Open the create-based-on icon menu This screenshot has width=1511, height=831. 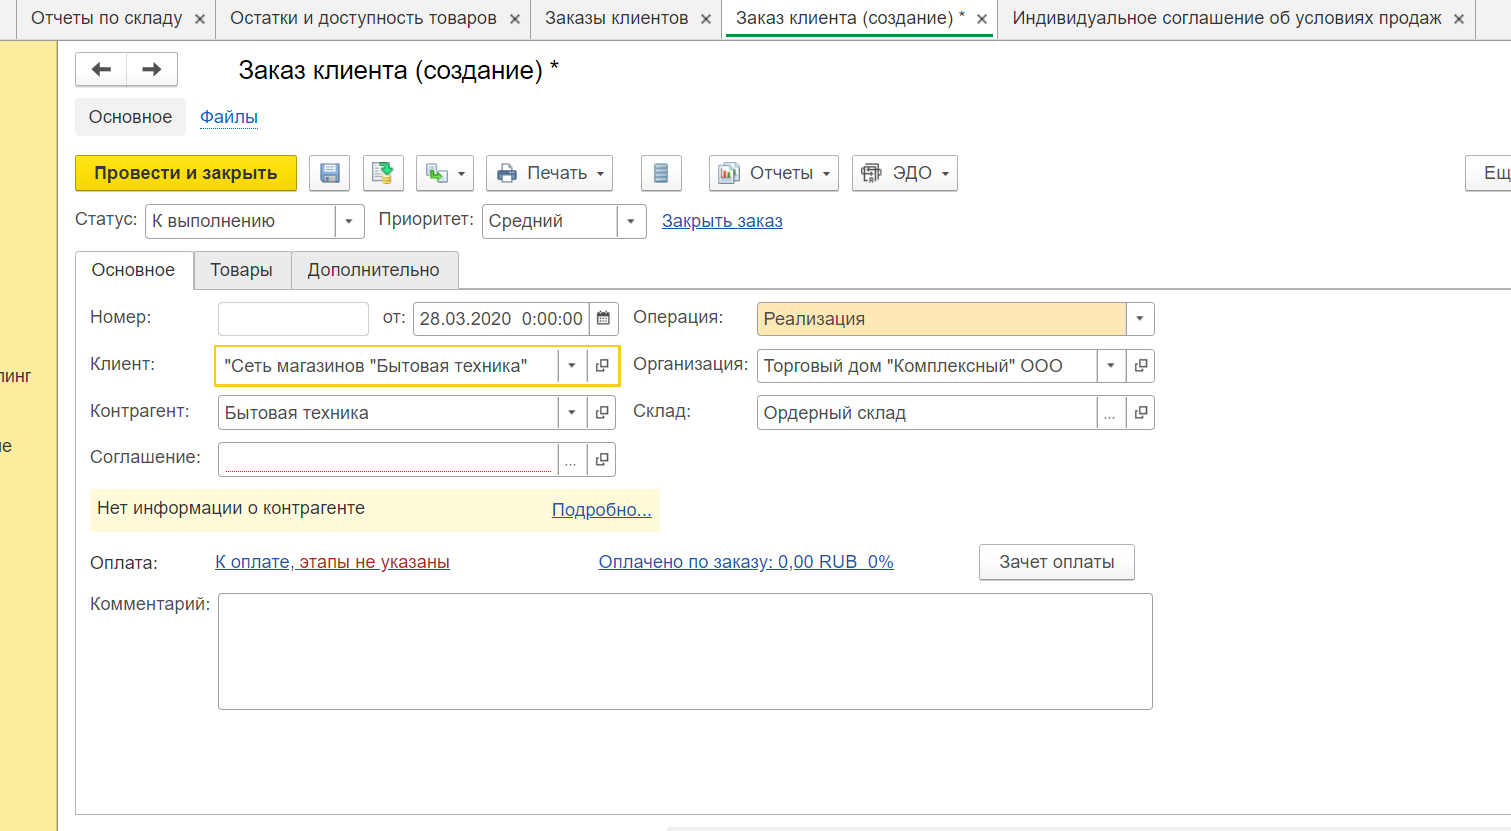click(445, 173)
